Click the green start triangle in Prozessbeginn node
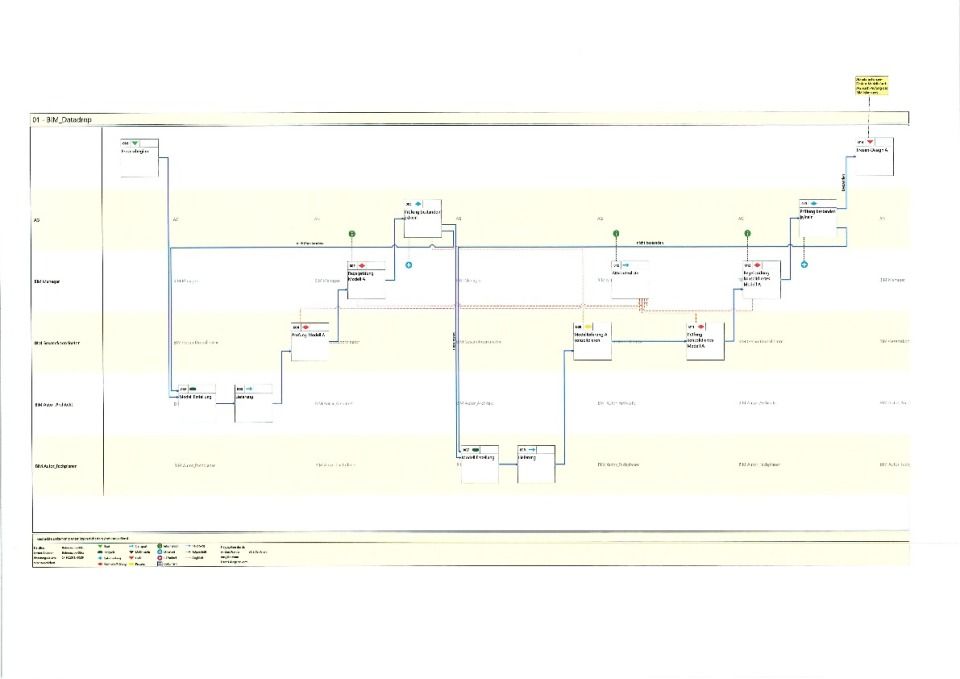Image resolution: width=960 pixels, height=679 pixels. pos(135,143)
